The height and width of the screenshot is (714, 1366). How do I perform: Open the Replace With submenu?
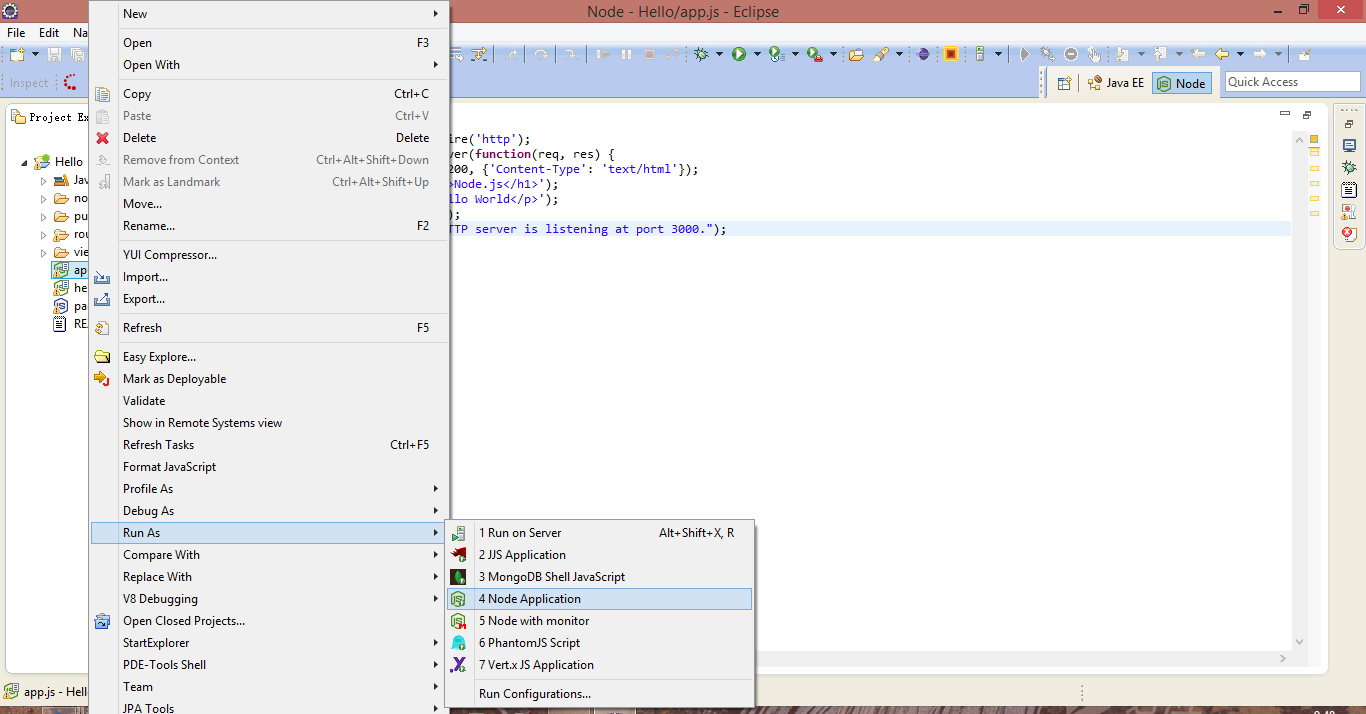pyautogui.click(x=270, y=577)
